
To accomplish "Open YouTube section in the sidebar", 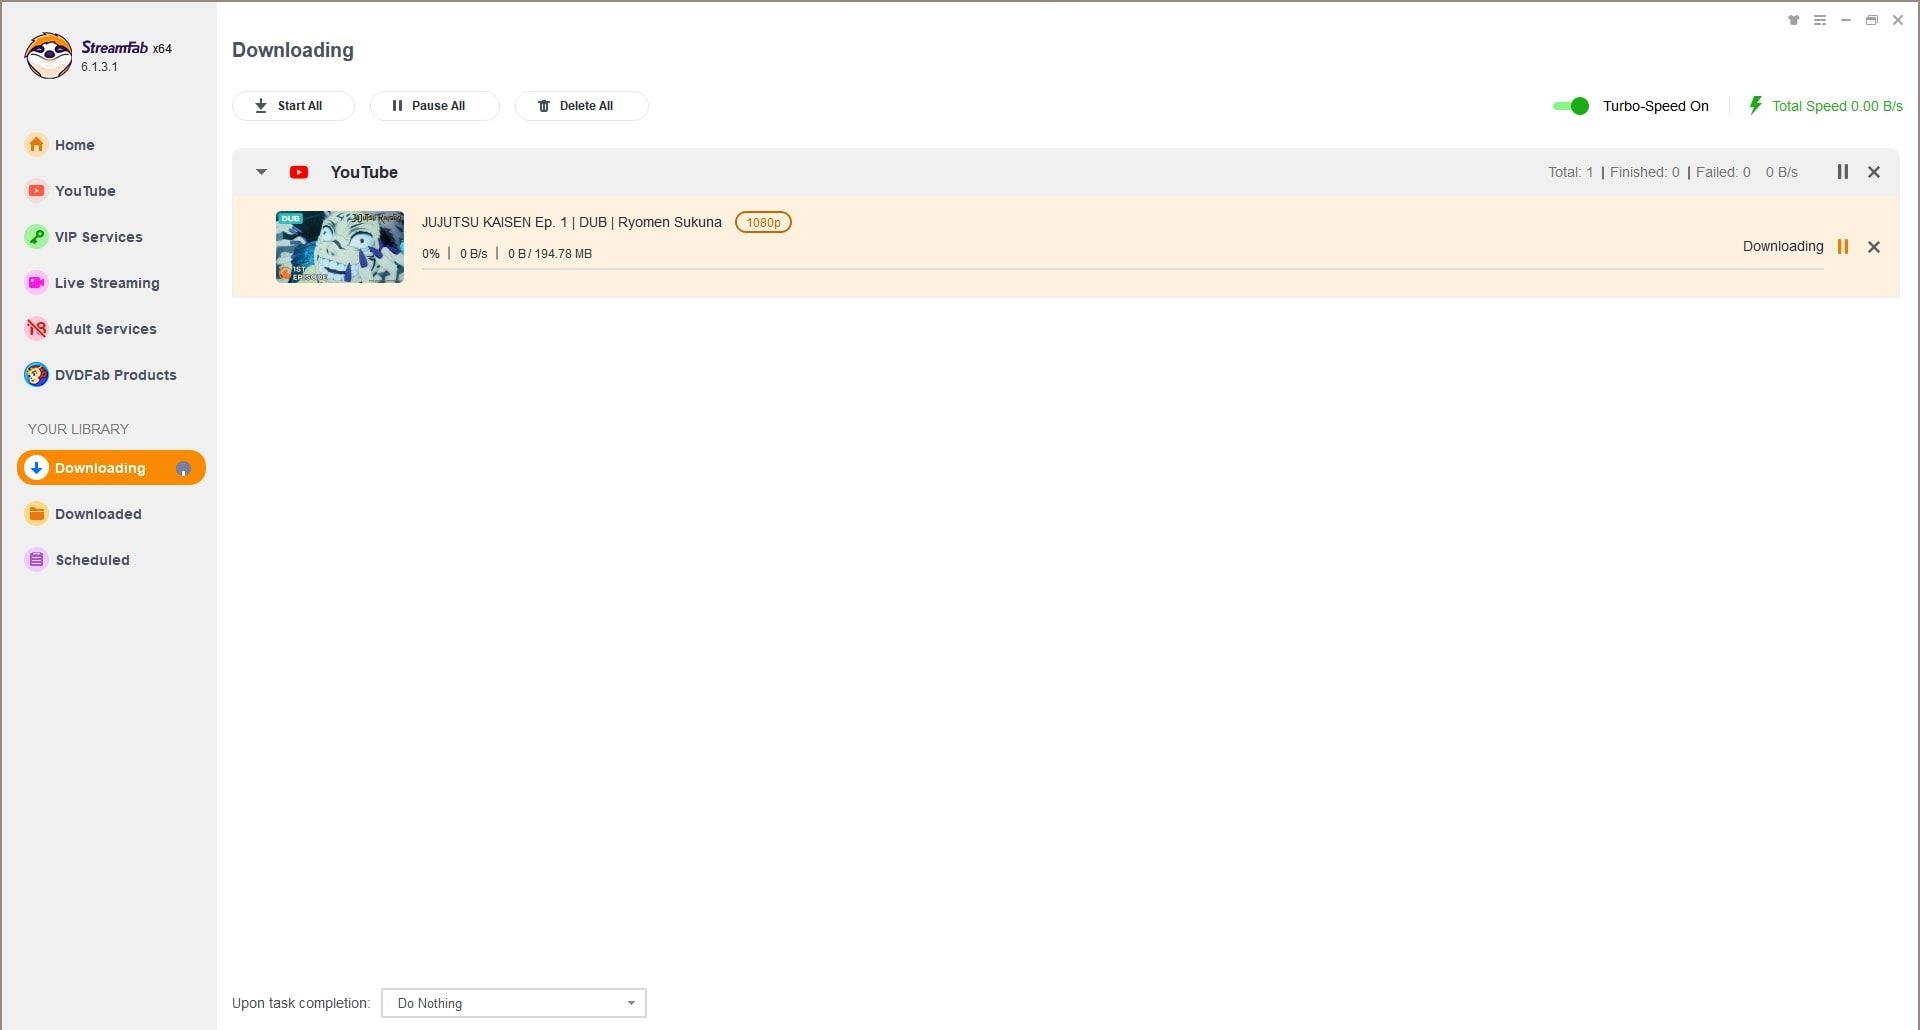I will pos(70,191).
